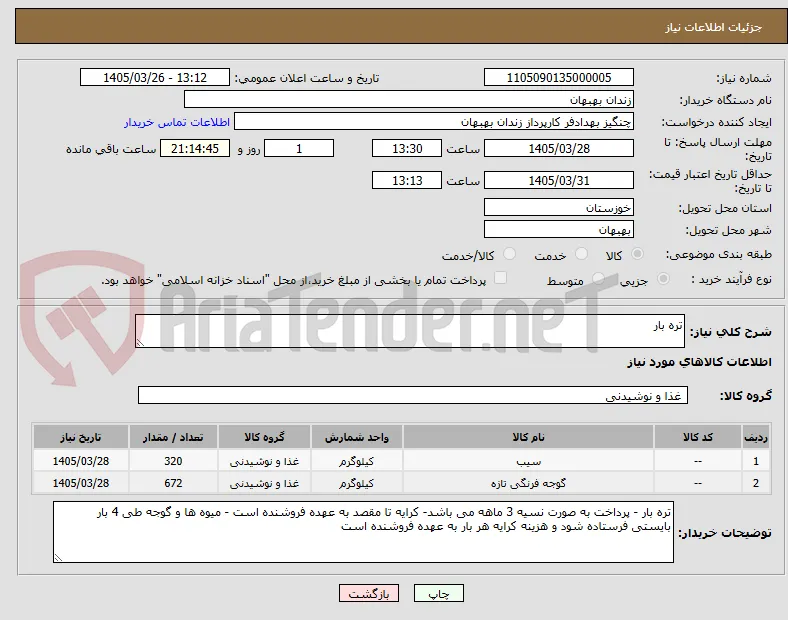This screenshot has width=788, height=620.
Task: Click the buyer name field زندان بهبهان
Action: point(409,99)
